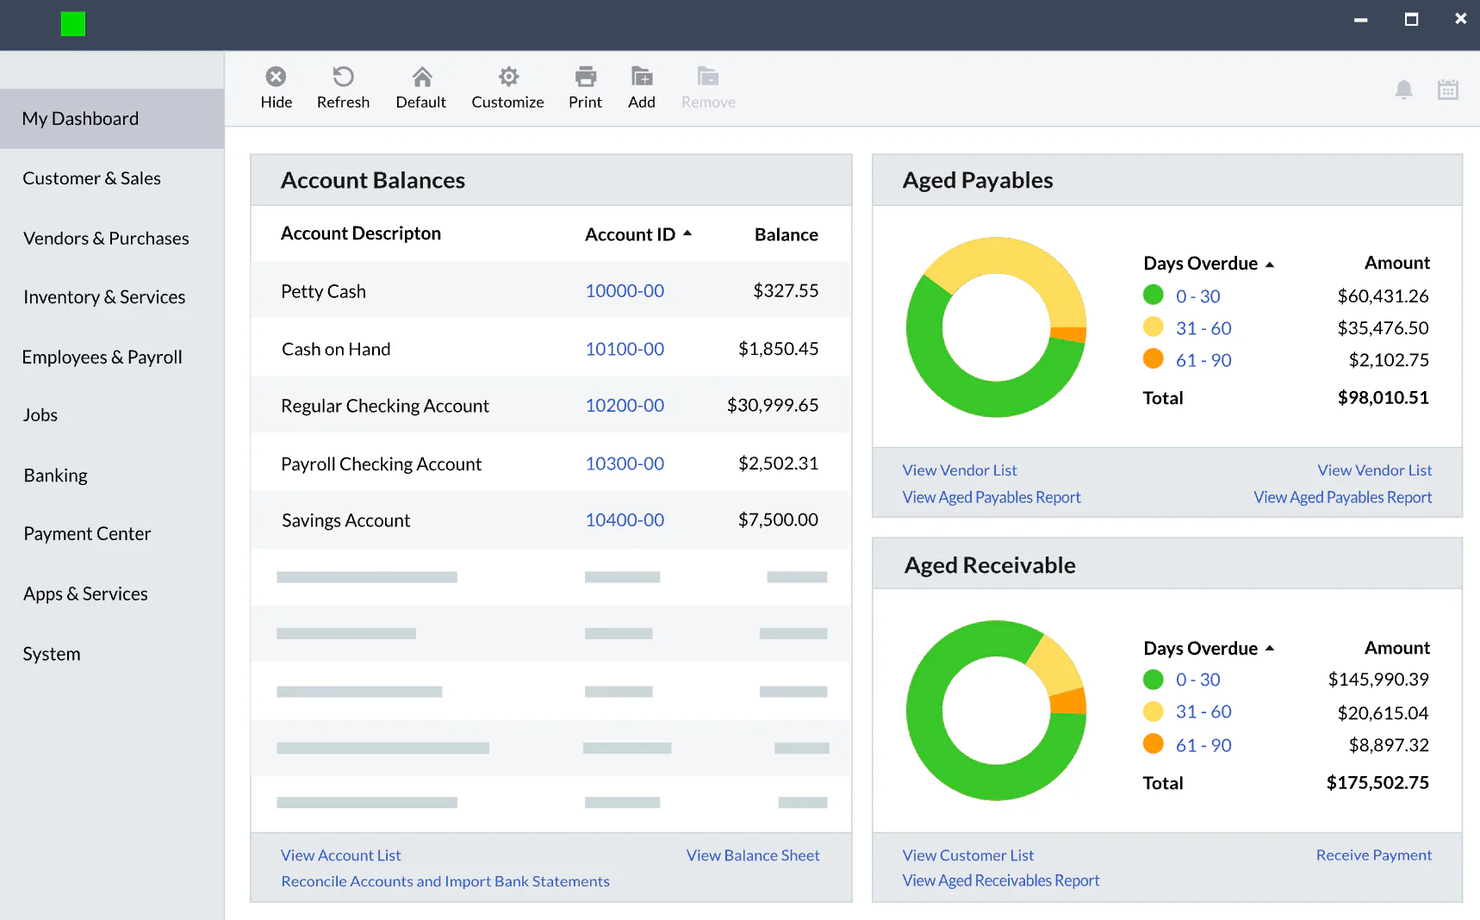Open notifications via bell icon
The height and width of the screenshot is (920, 1480).
(1404, 88)
